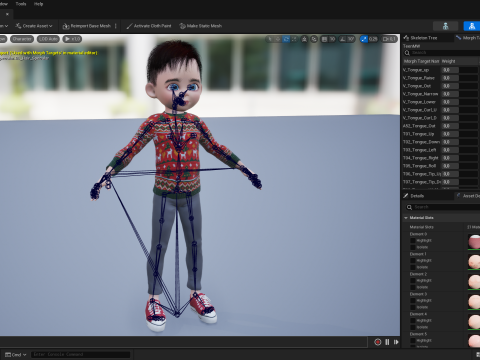This screenshot has width=480, height=360.
Task: Click the red Record animation button
Action: click(x=378, y=342)
